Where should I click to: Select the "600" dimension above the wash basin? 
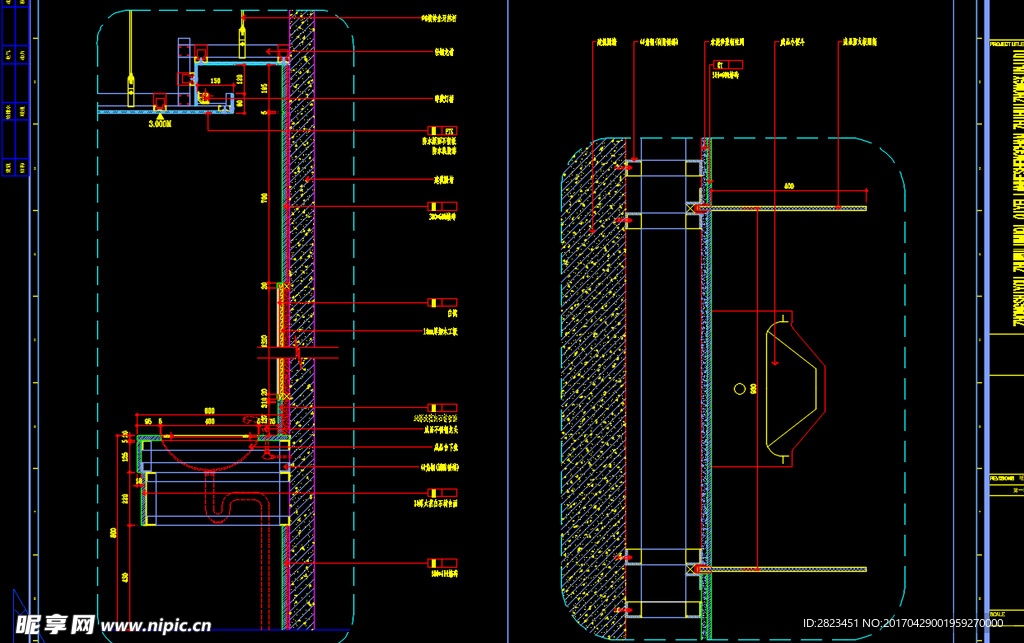pos(209,411)
